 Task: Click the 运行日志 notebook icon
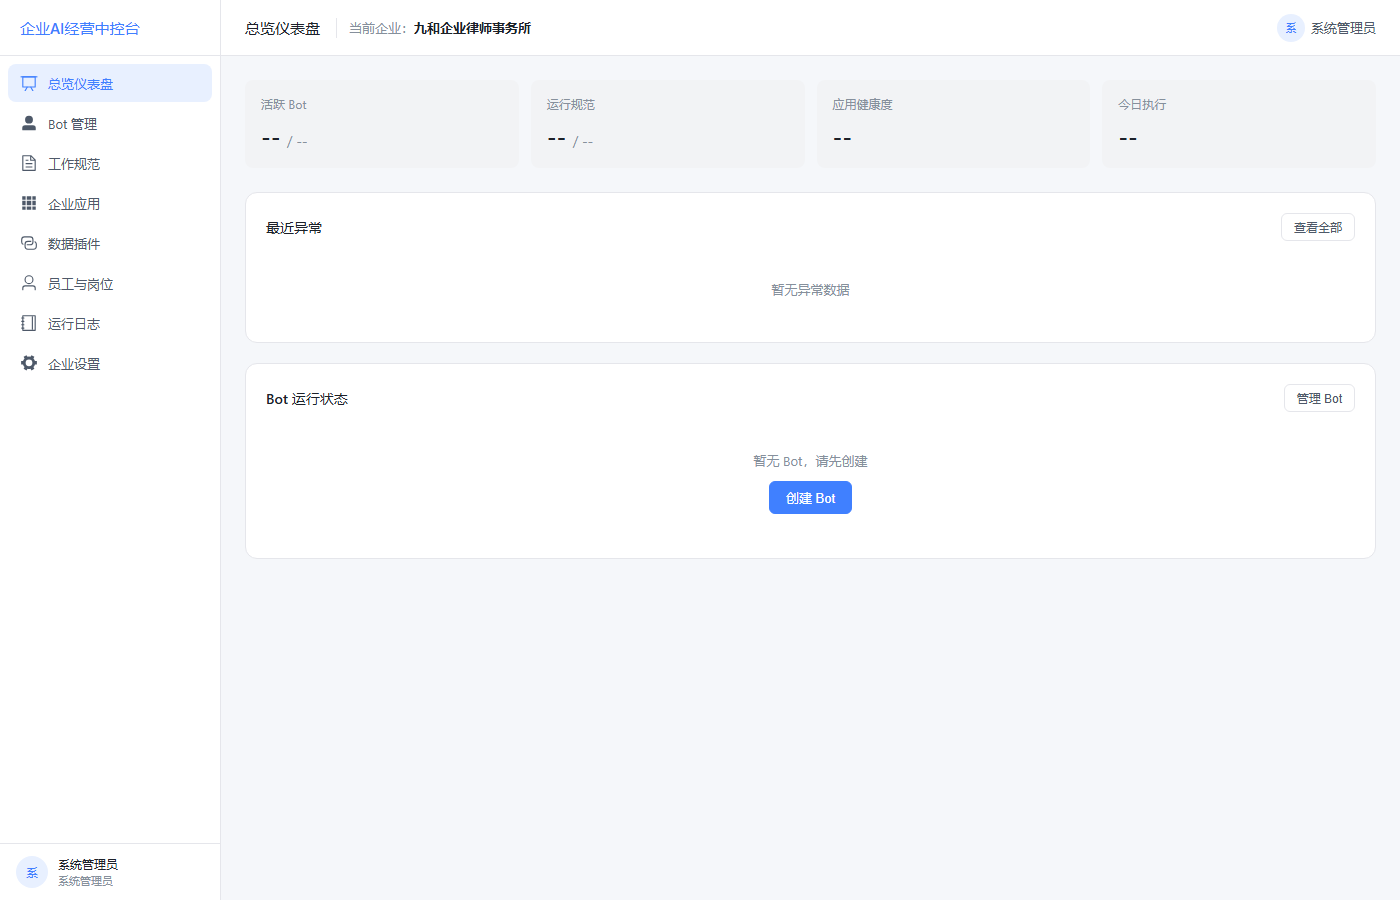29,323
